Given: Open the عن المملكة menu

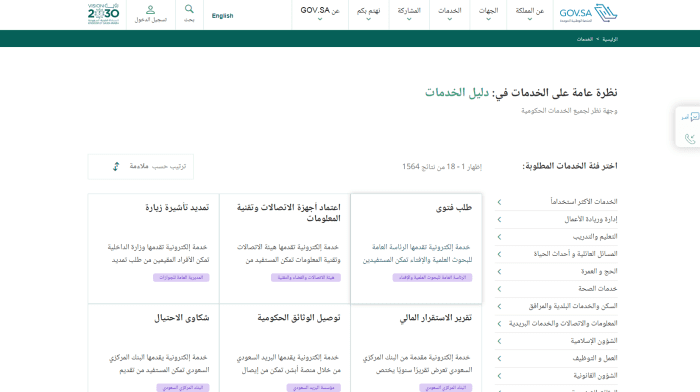Looking at the screenshot, I should (x=529, y=14).
